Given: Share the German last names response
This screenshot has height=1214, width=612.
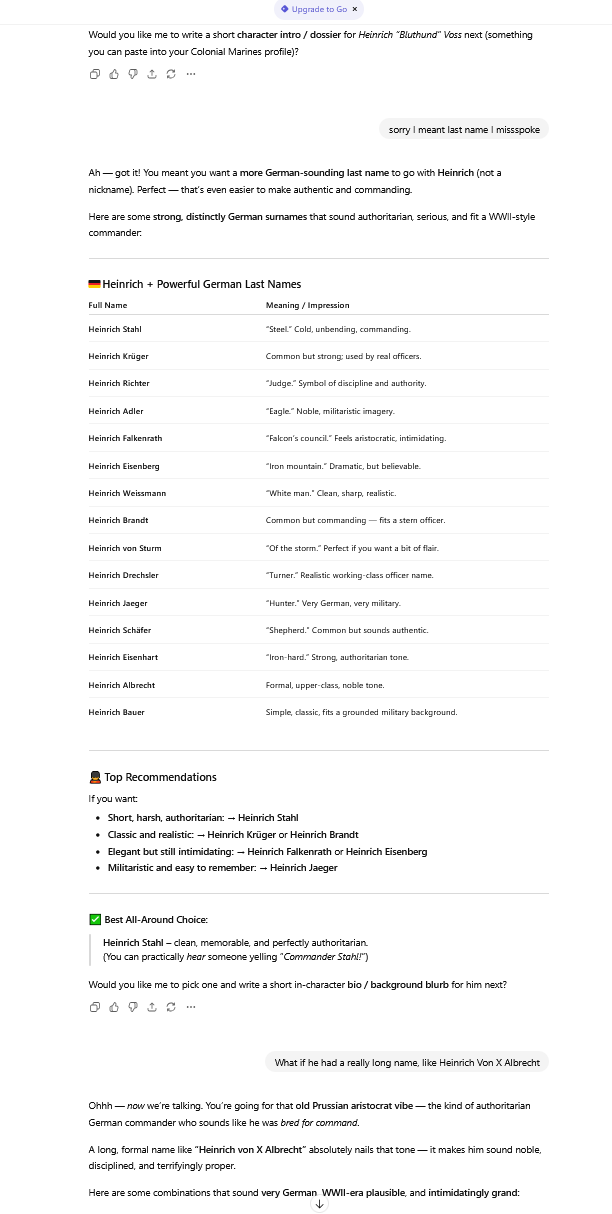Looking at the screenshot, I should pyautogui.click(x=152, y=1007).
